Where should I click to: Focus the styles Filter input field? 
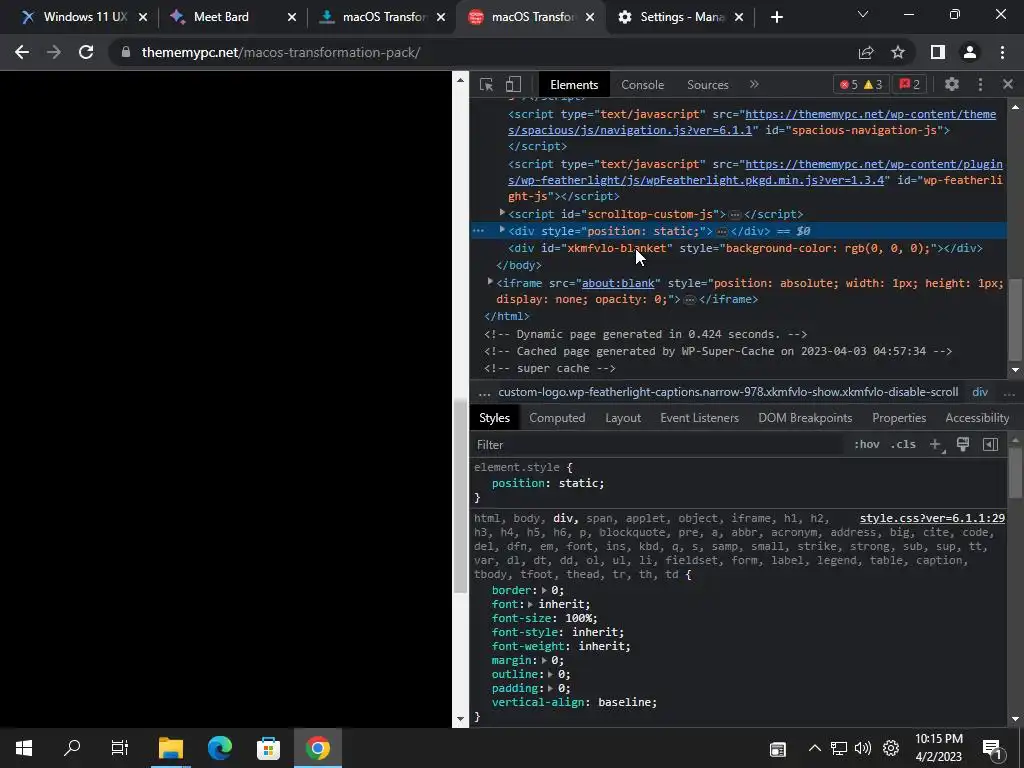pos(658,445)
